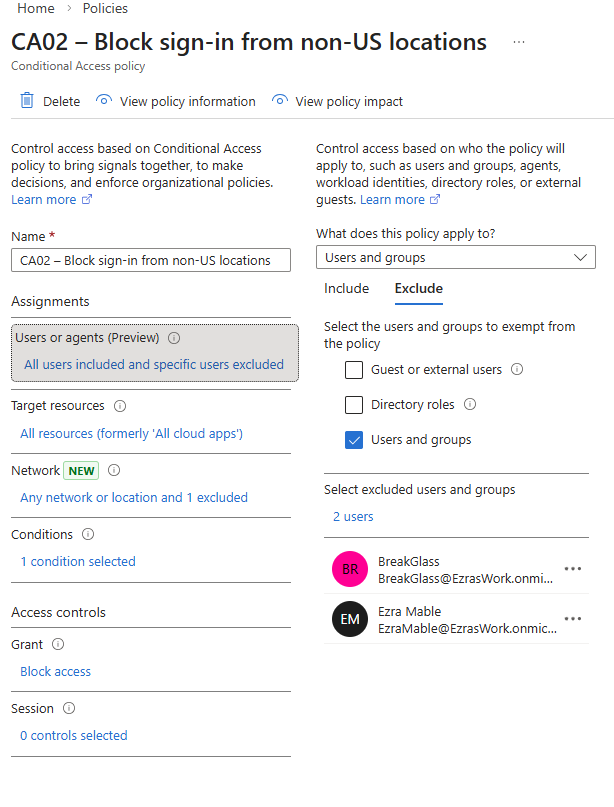Click info icon beside Guest or external users
Image resolution: width=614 pixels, height=807 pixels.
click(x=517, y=369)
